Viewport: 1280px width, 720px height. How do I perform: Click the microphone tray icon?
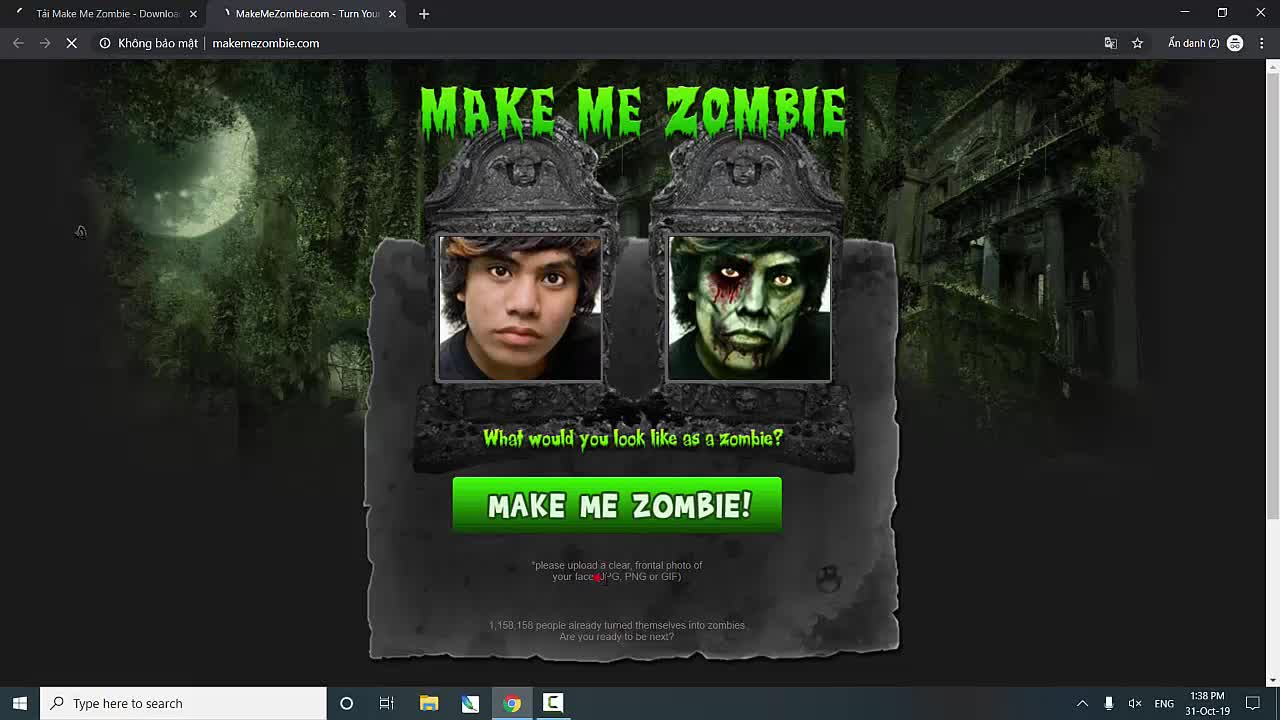(1108, 703)
